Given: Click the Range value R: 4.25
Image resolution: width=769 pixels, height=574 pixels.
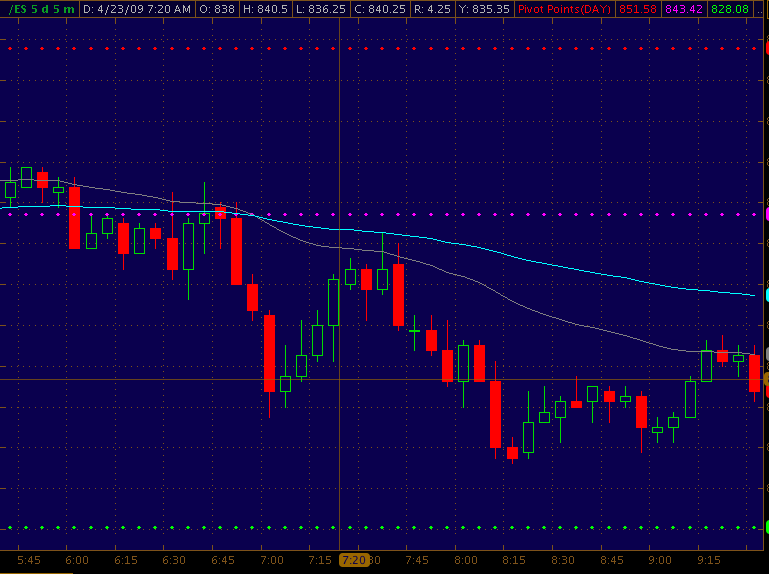Looking at the screenshot, I should (x=434, y=9).
